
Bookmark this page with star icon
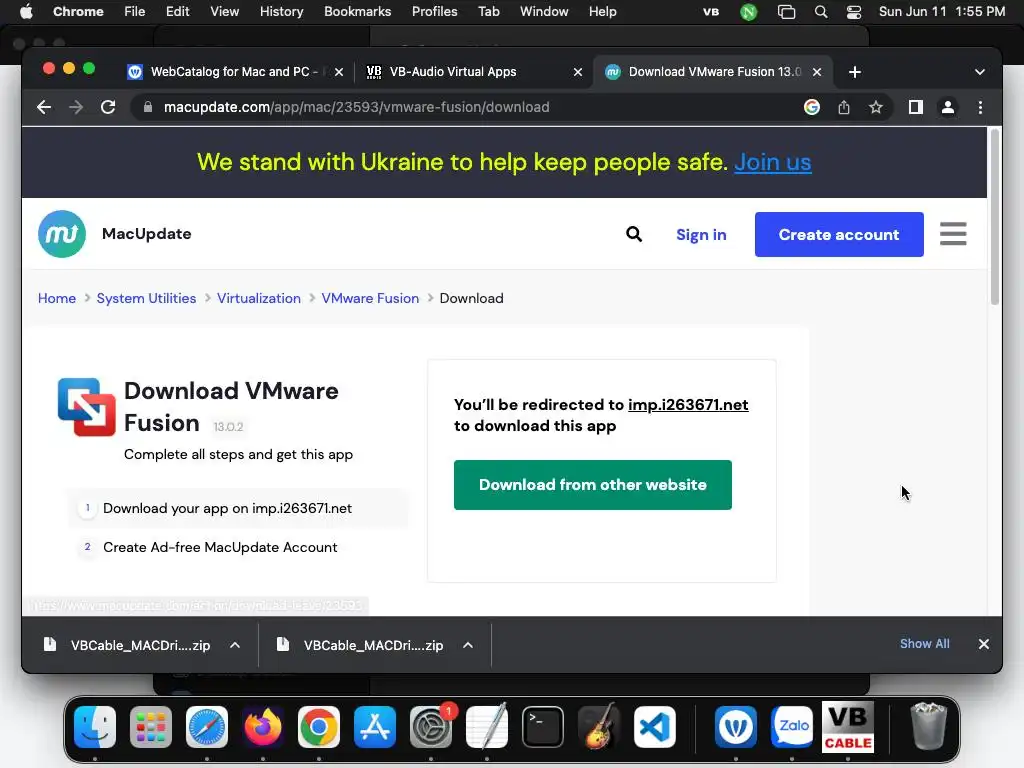(876, 107)
